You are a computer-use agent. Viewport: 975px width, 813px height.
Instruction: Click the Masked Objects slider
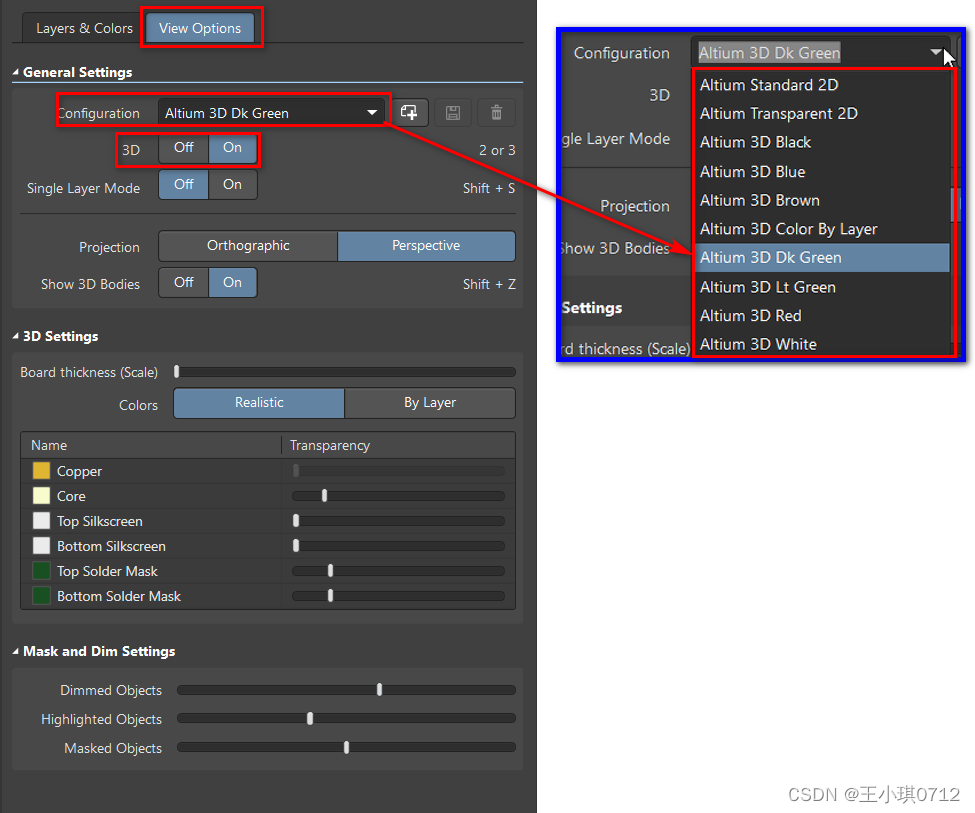tap(346, 747)
